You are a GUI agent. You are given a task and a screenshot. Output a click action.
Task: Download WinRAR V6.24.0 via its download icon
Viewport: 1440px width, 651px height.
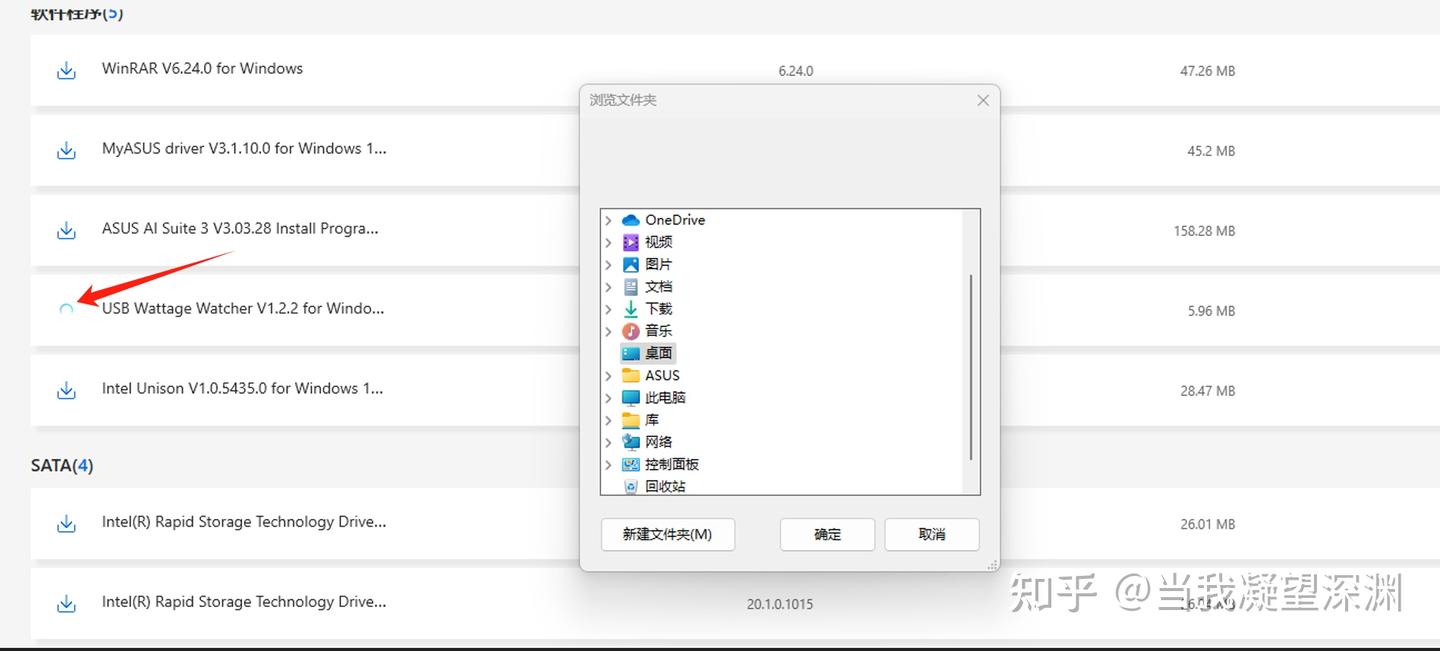tap(66, 71)
